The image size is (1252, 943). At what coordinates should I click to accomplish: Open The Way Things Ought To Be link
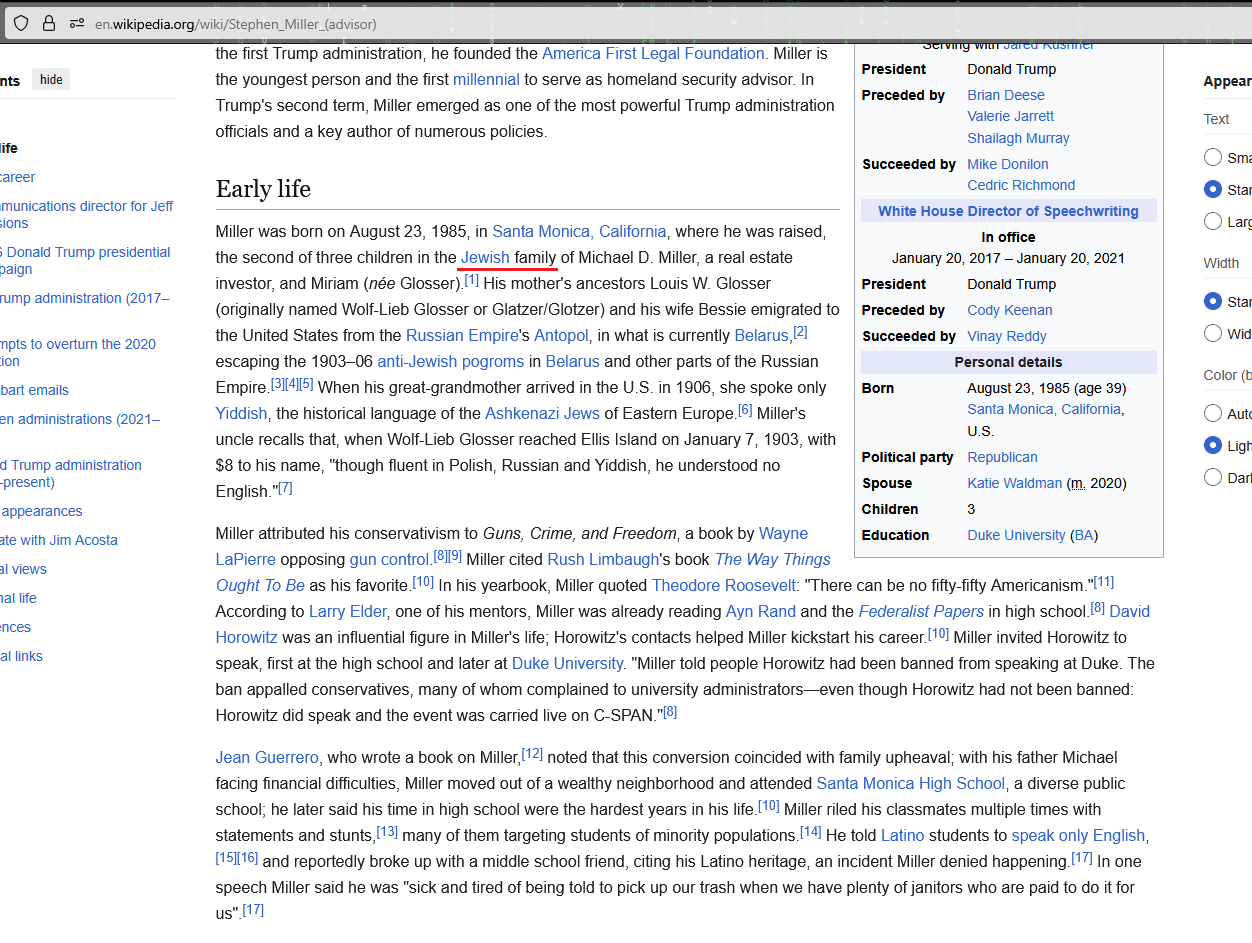click(x=772, y=559)
